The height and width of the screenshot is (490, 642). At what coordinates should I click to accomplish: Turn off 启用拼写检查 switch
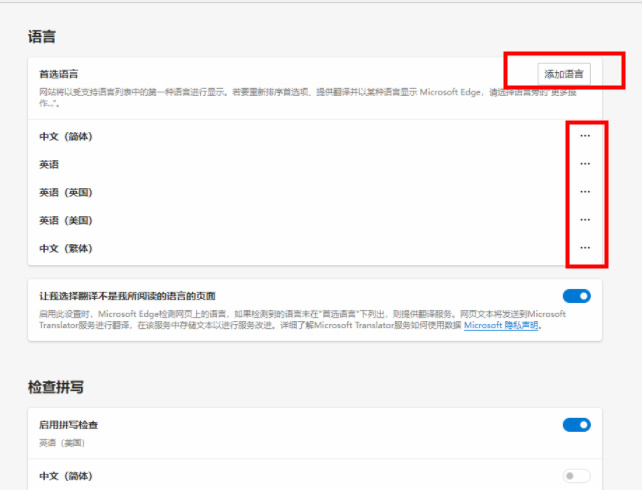tap(576, 425)
